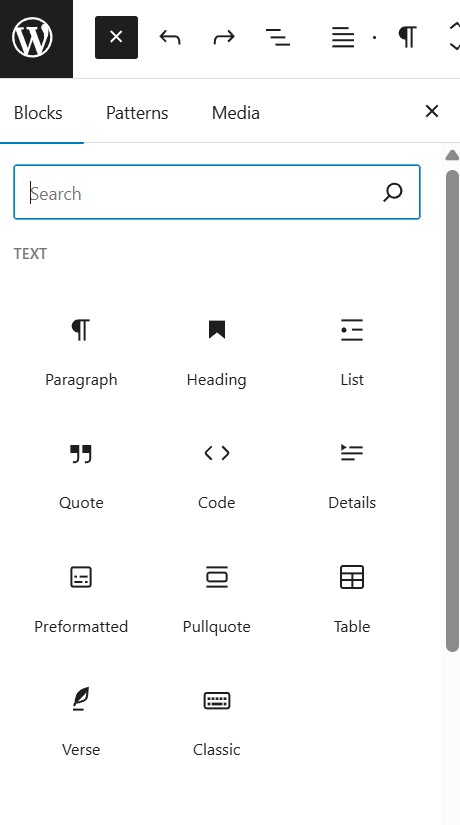Switch to the Patterns tab
This screenshot has width=460, height=825.
coord(137,113)
